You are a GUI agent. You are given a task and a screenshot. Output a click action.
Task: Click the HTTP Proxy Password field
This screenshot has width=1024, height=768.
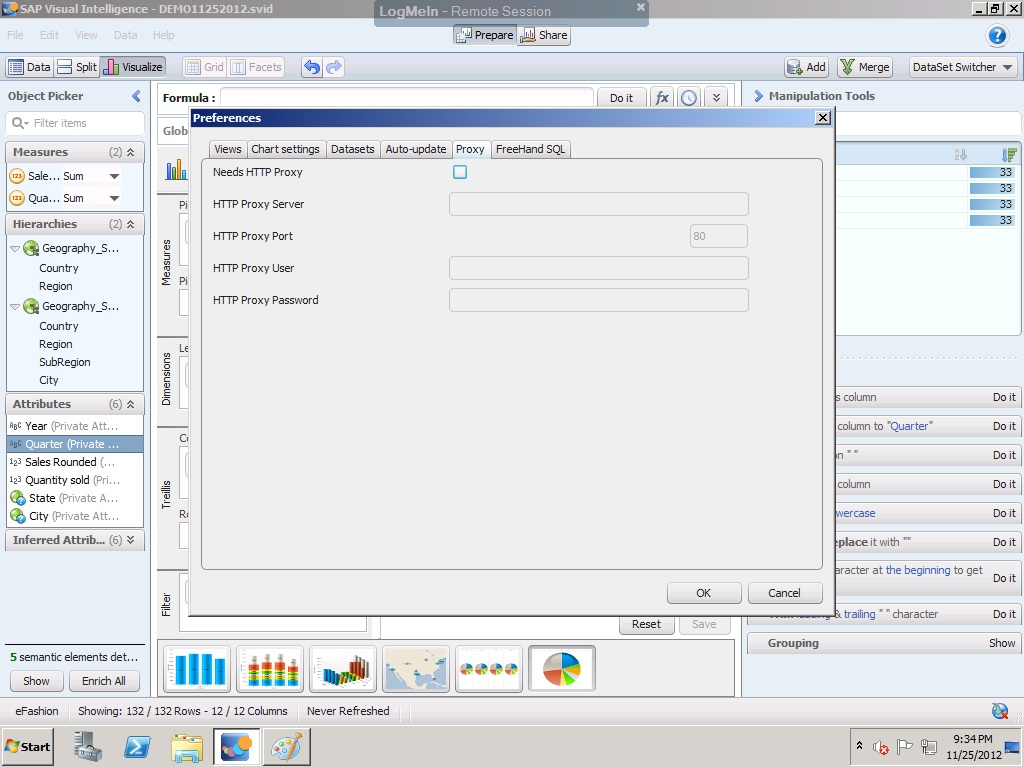(598, 300)
